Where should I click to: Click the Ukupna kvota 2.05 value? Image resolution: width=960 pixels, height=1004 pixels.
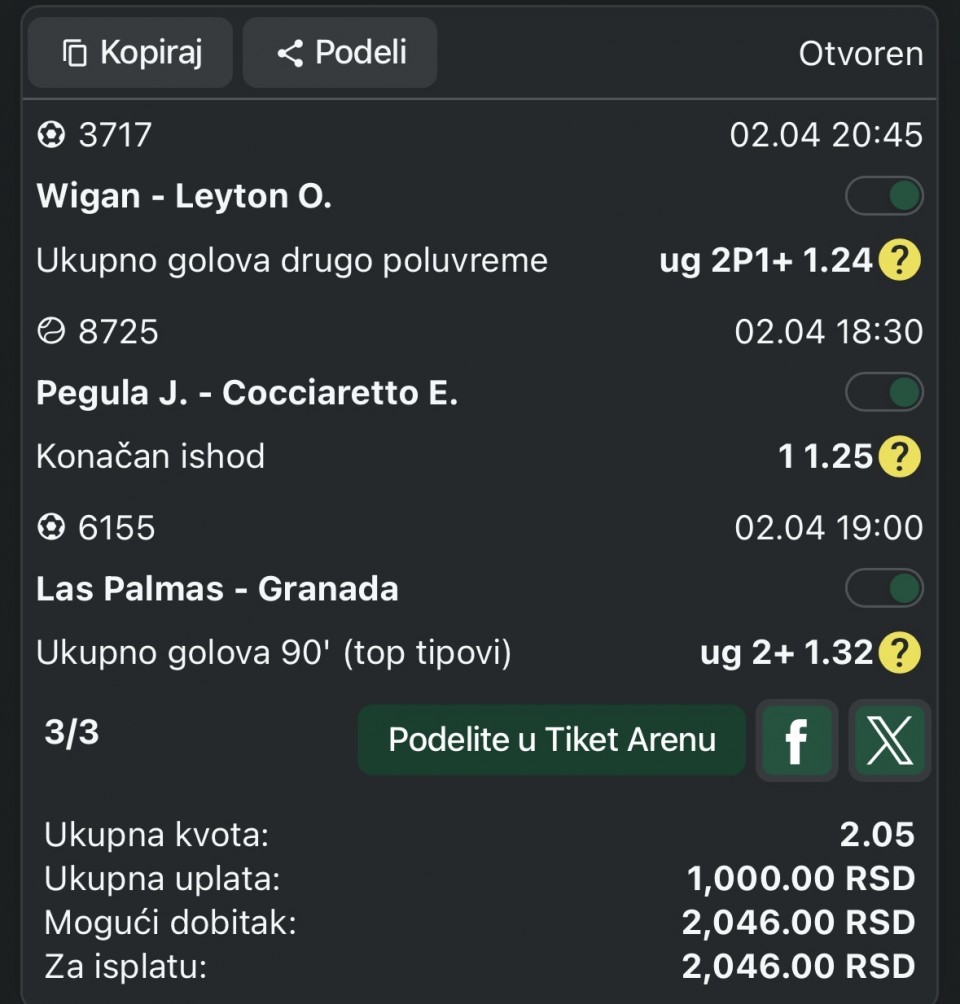point(877,834)
